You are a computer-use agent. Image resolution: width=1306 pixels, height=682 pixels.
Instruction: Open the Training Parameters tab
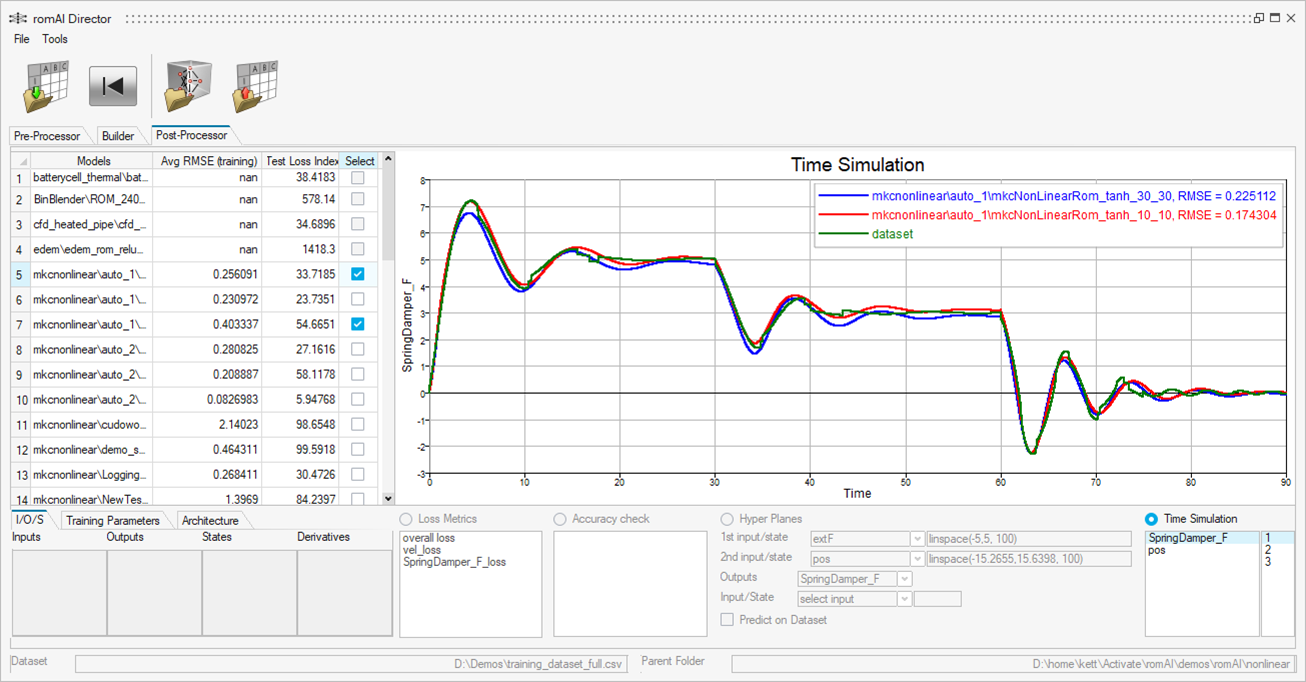(x=112, y=521)
